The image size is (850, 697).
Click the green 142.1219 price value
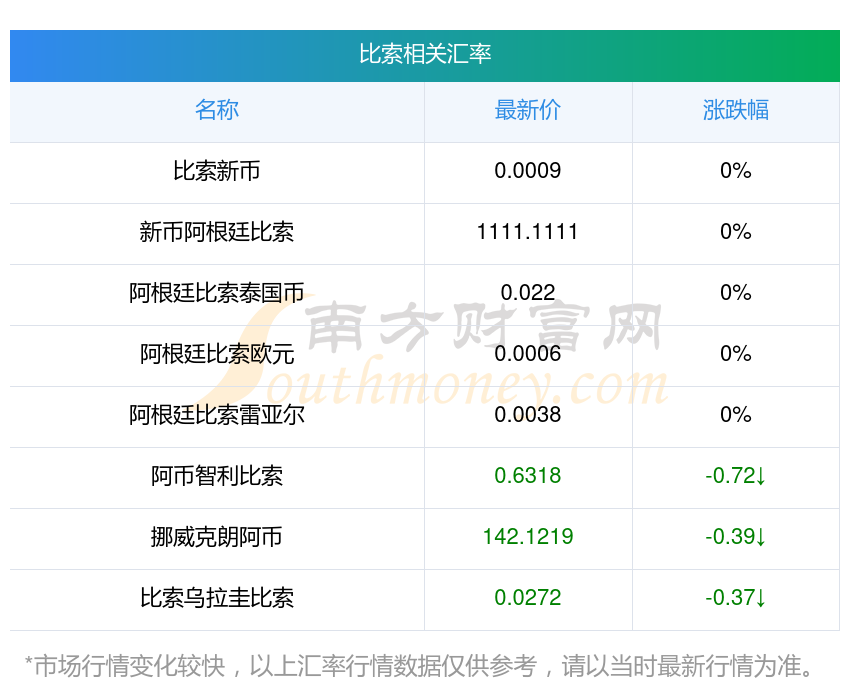[x=528, y=537]
